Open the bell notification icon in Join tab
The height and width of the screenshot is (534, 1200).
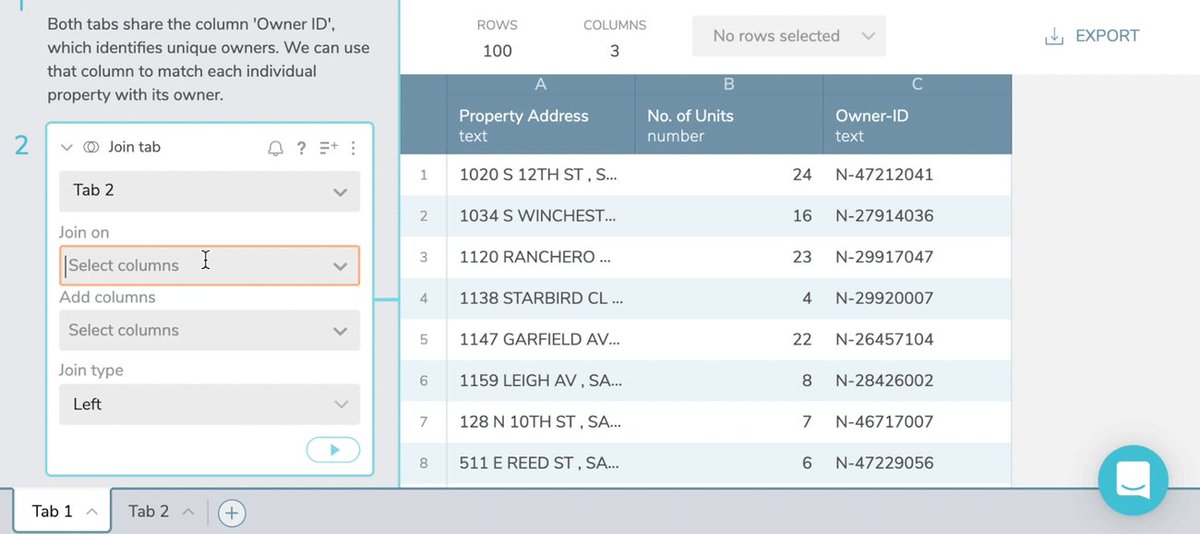tap(275, 148)
